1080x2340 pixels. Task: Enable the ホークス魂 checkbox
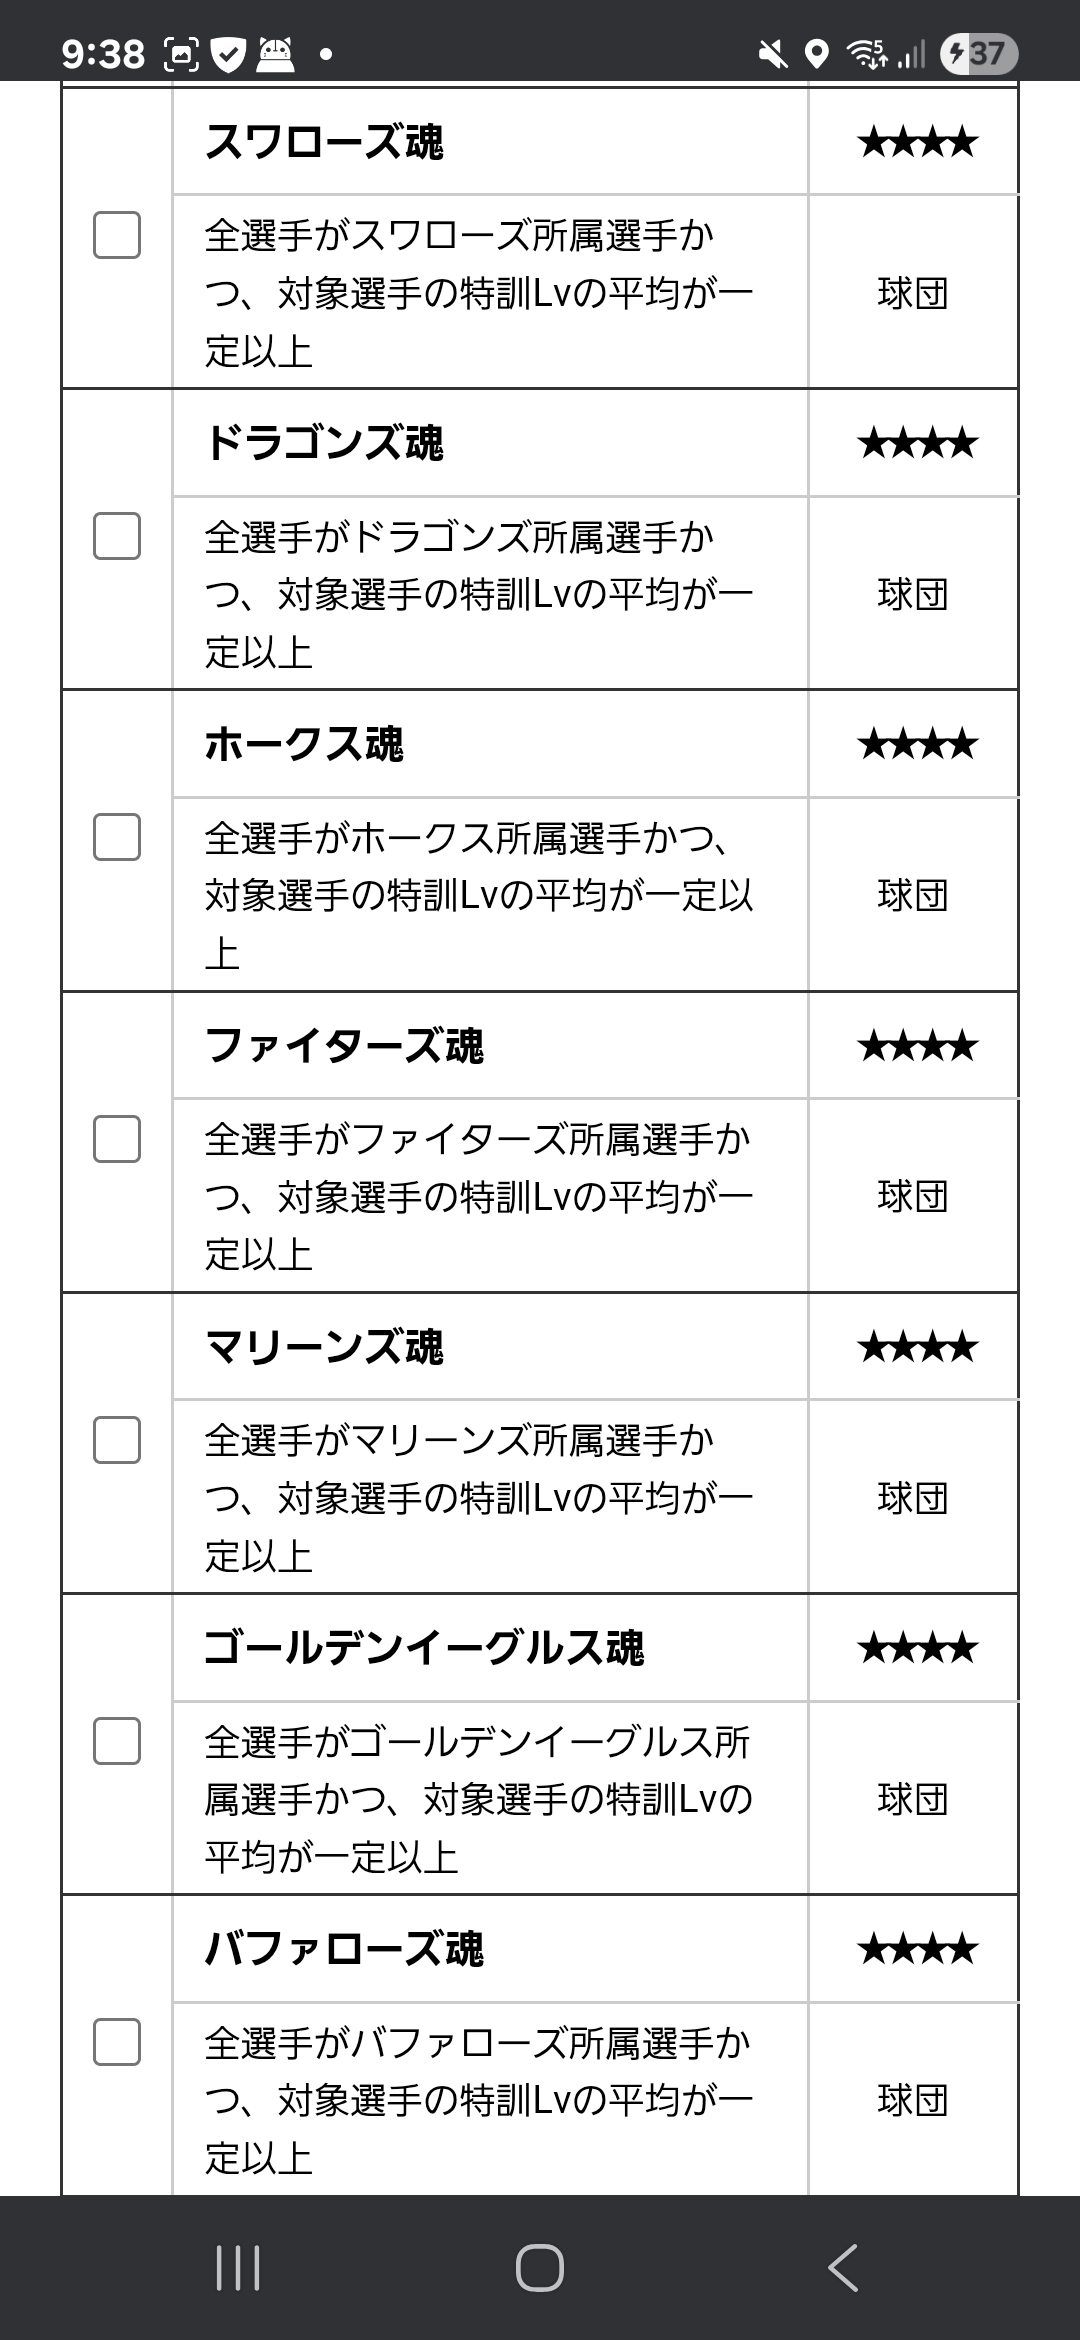(117, 838)
